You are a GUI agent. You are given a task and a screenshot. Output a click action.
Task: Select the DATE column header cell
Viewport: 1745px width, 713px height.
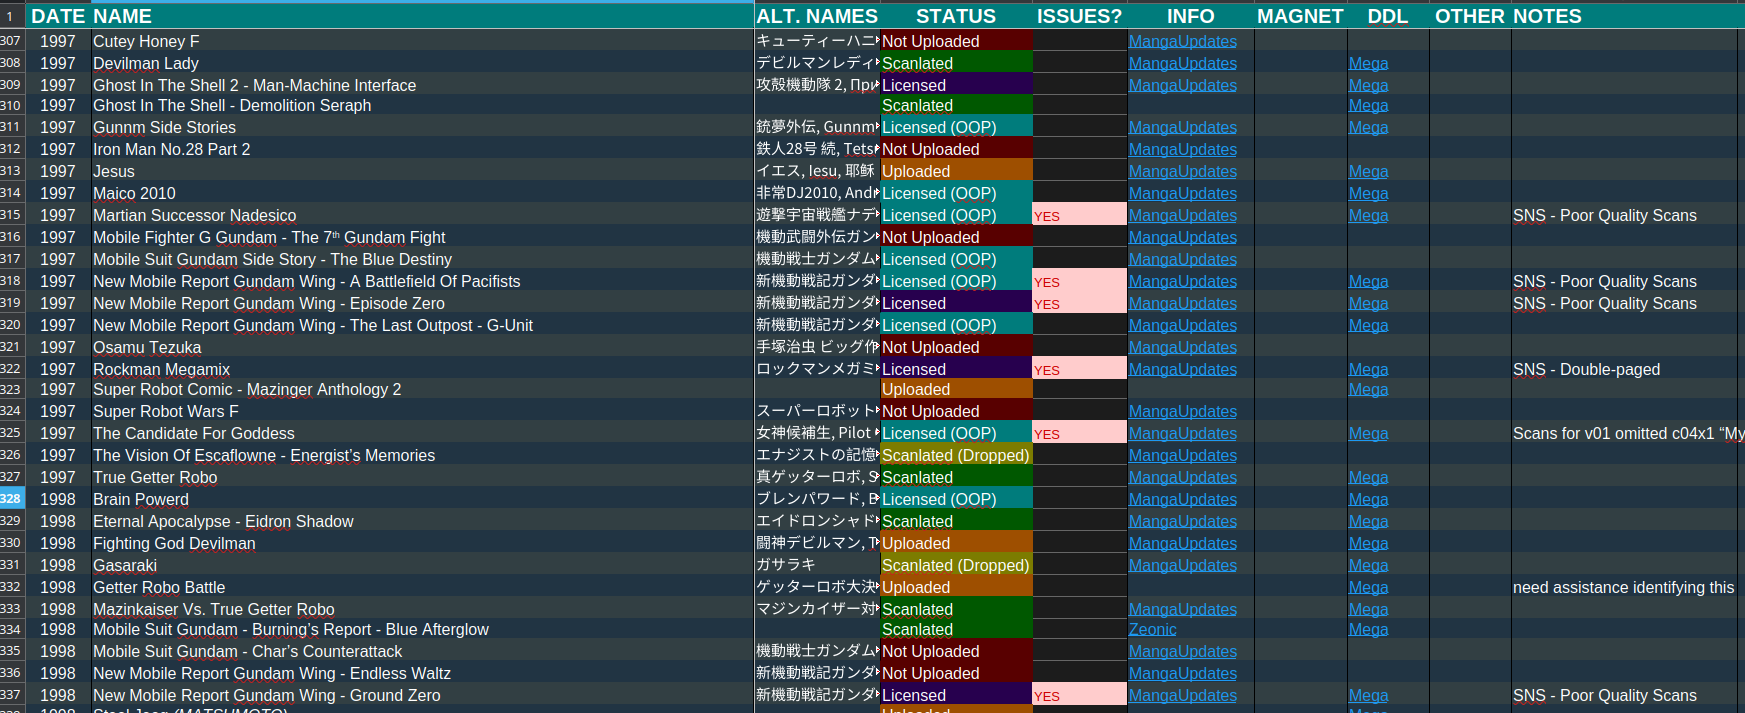[x=58, y=16]
